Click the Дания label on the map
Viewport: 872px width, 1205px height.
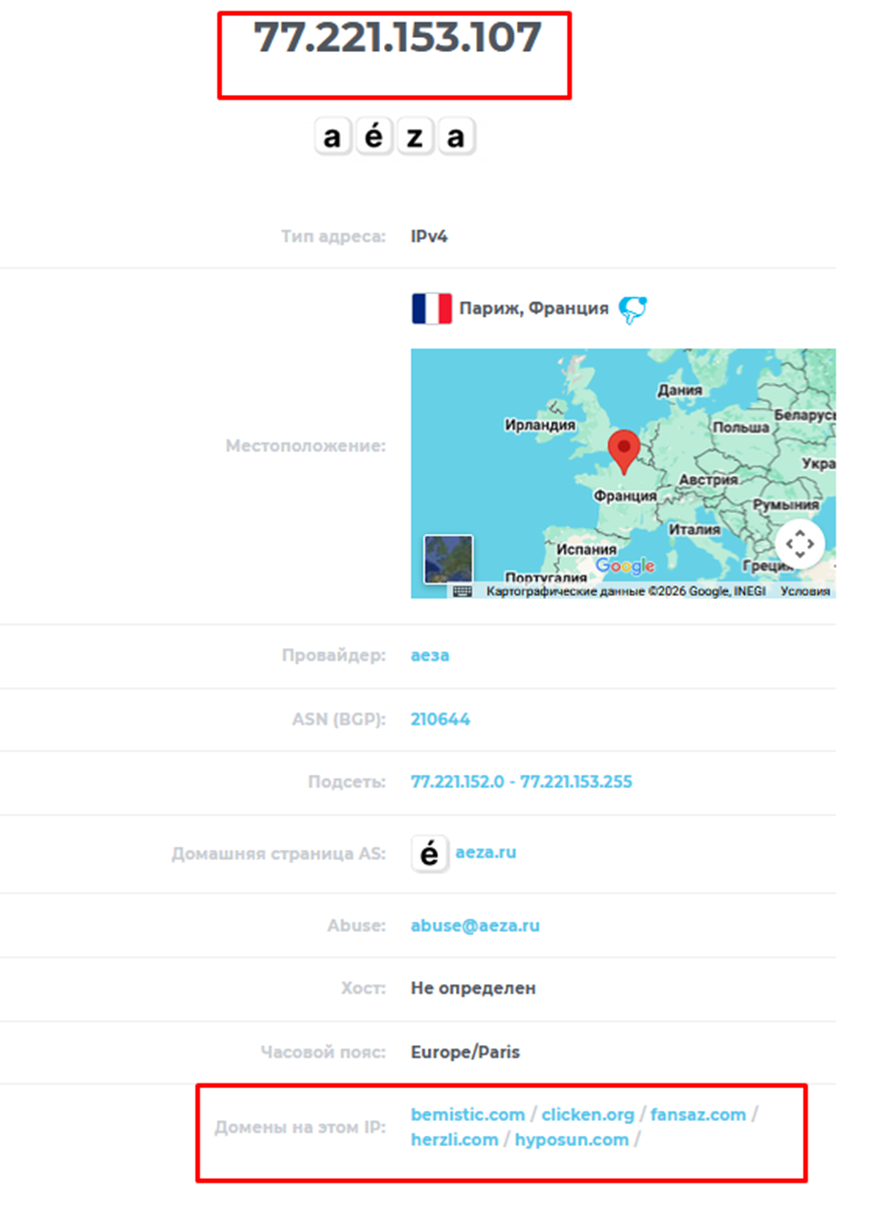[679, 391]
